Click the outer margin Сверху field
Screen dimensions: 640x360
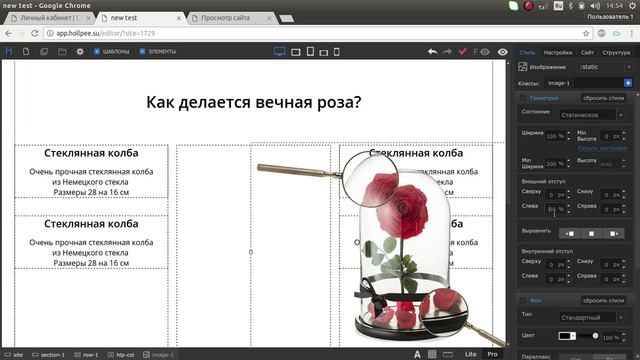555,195
